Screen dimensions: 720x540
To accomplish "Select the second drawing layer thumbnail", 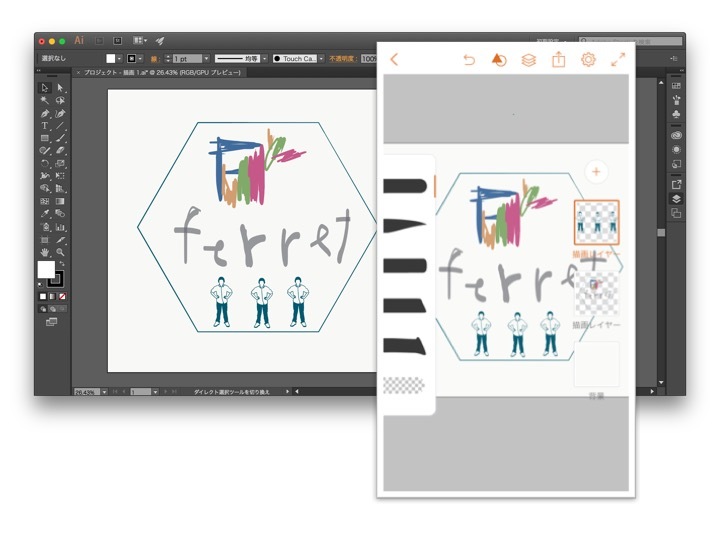I will click(x=596, y=292).
